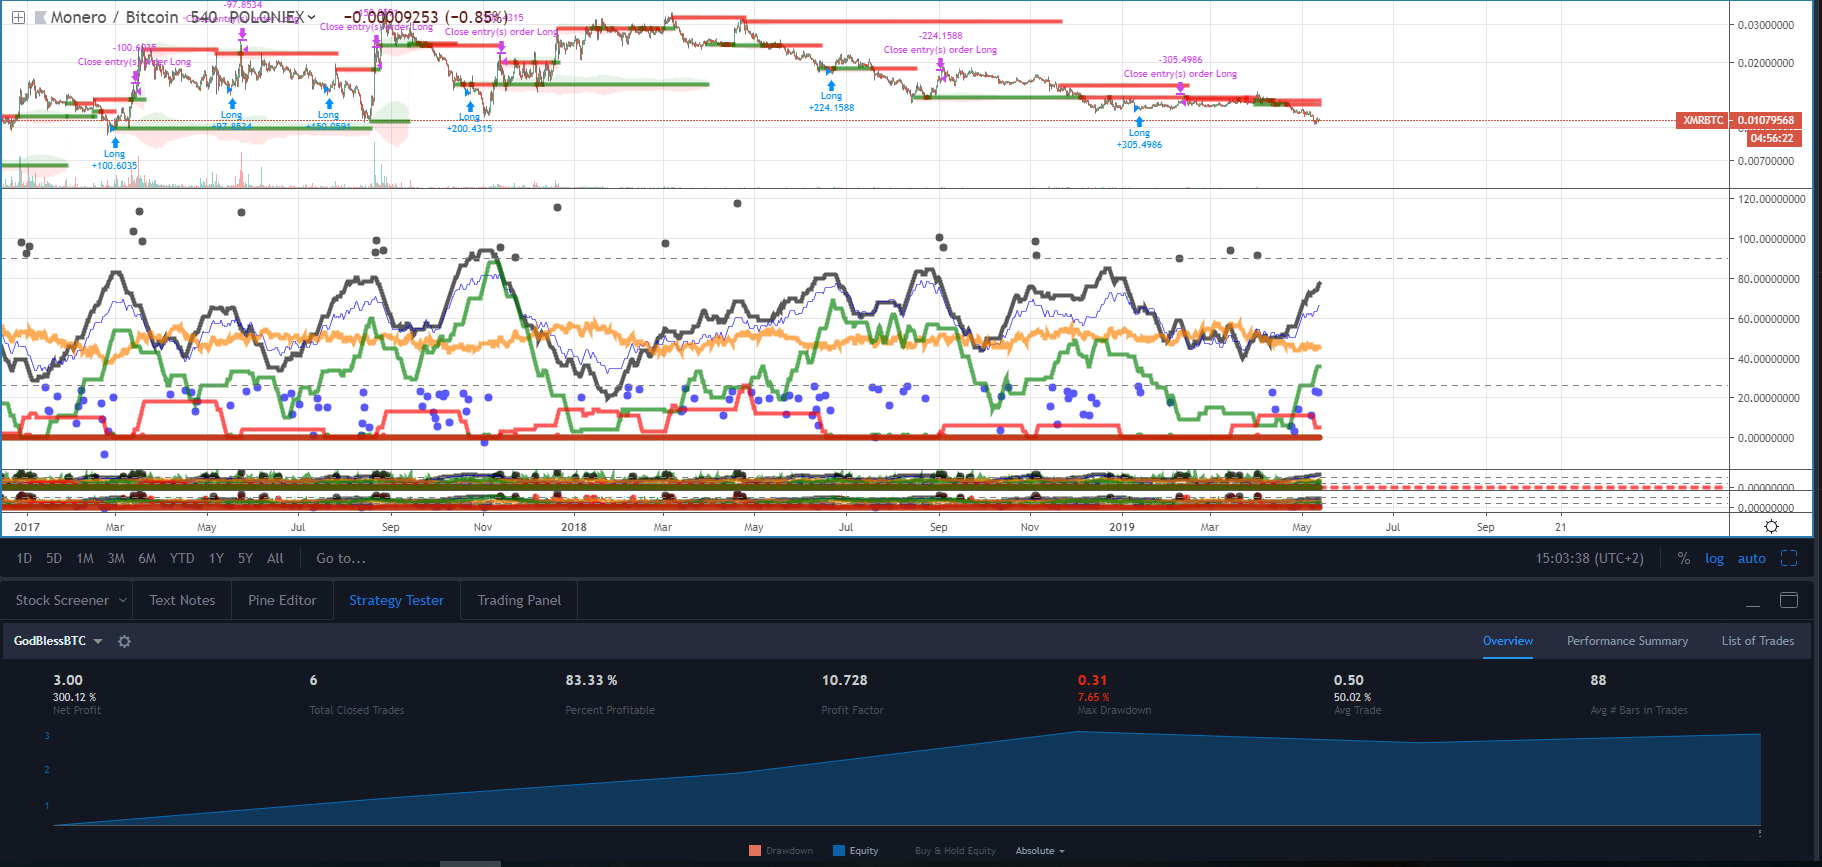Screen dimensions: 1822x867
Task: Set chart range to All
Action: pyautogui.click(x=275, y=558)
